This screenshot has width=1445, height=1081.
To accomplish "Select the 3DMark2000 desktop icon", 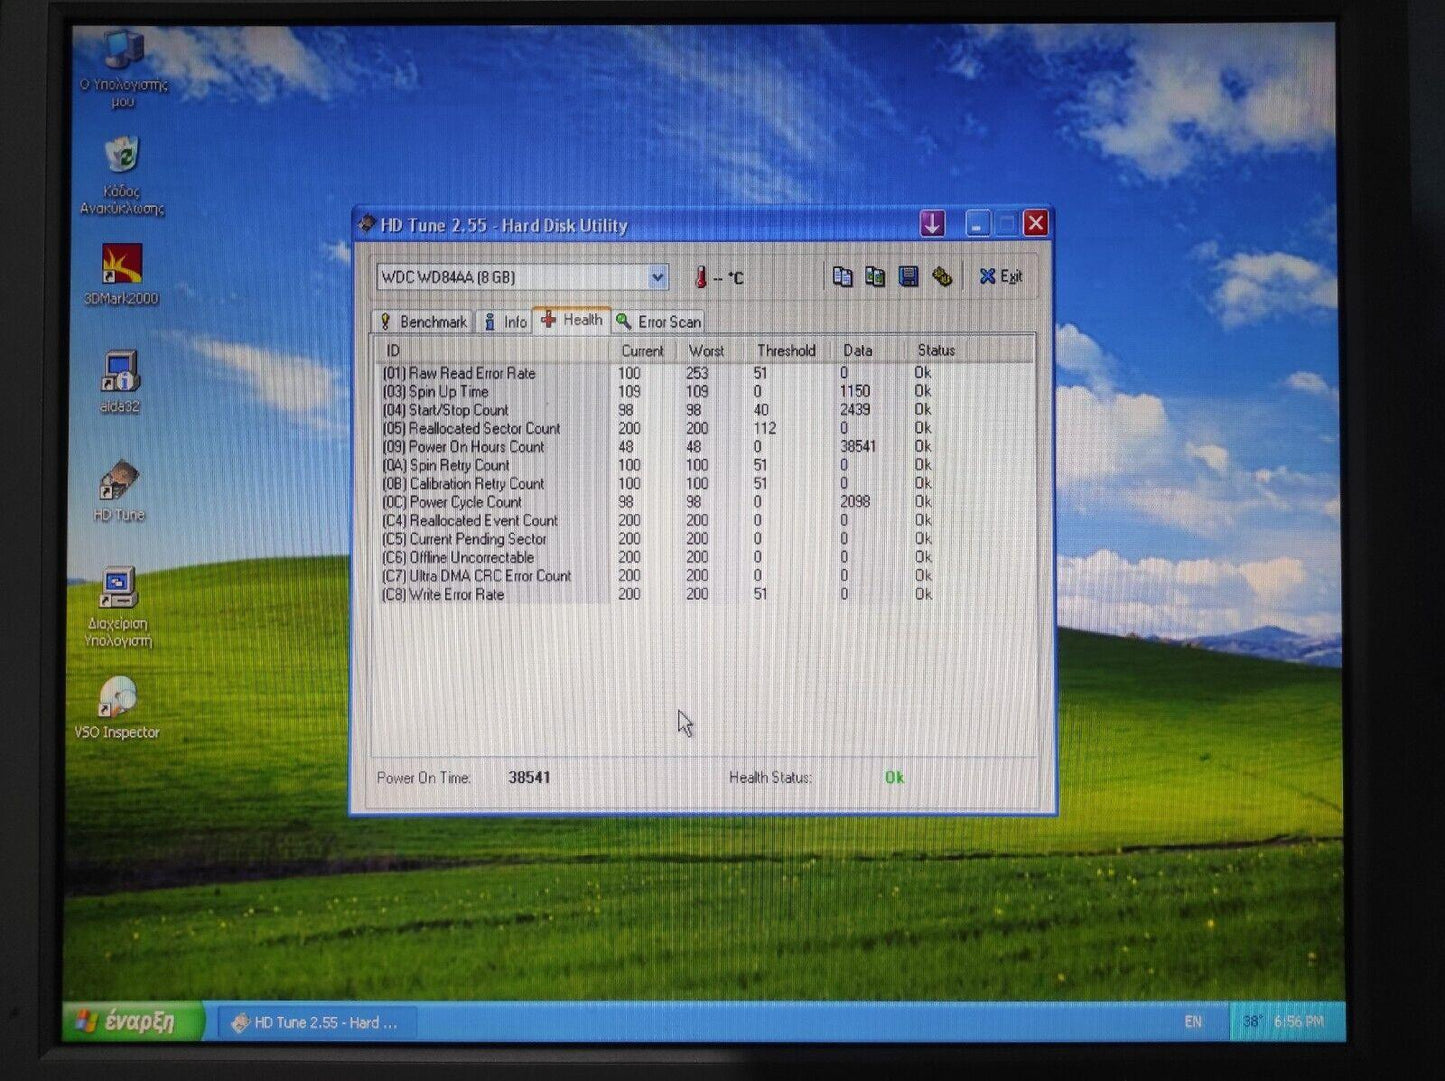I will [x=122, y=265].
